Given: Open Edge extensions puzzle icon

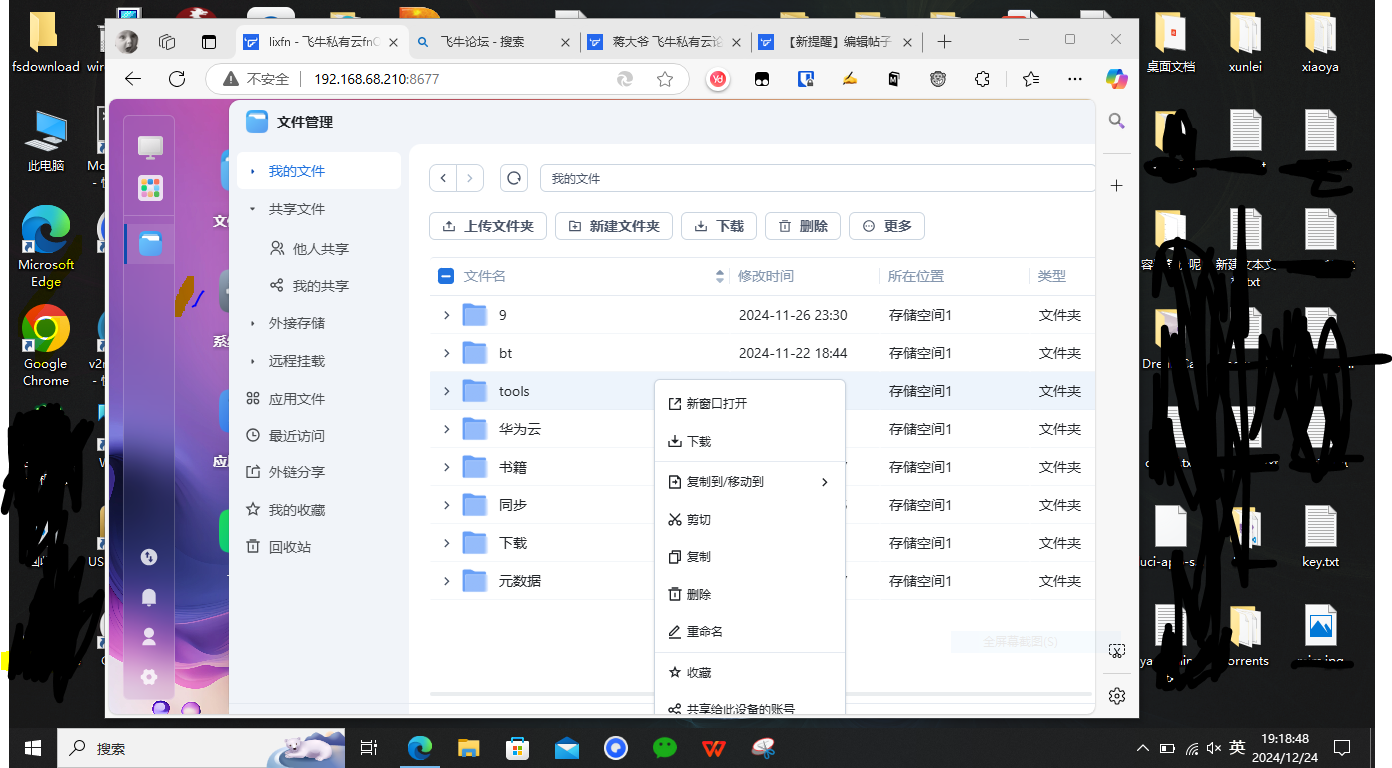Looking at the screenshot, I should pos(982,79).
